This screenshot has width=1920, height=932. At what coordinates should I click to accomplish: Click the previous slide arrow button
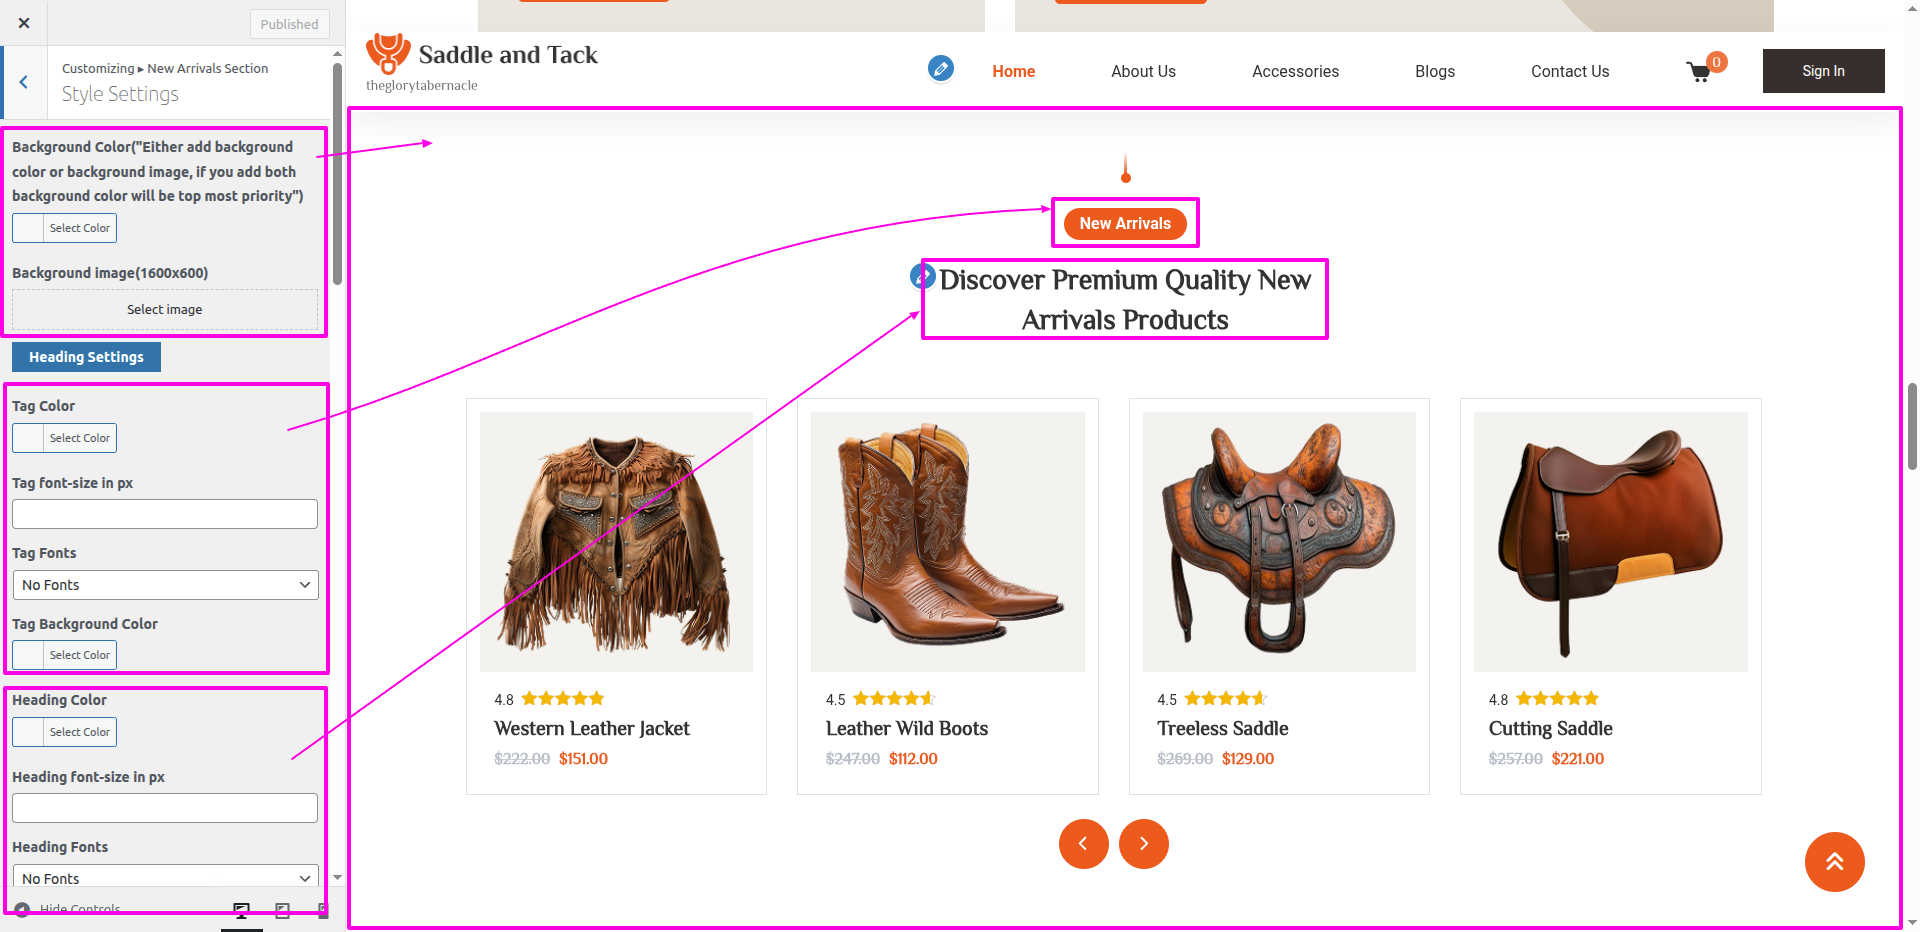pyautogui.click(x=1083, y=844)
